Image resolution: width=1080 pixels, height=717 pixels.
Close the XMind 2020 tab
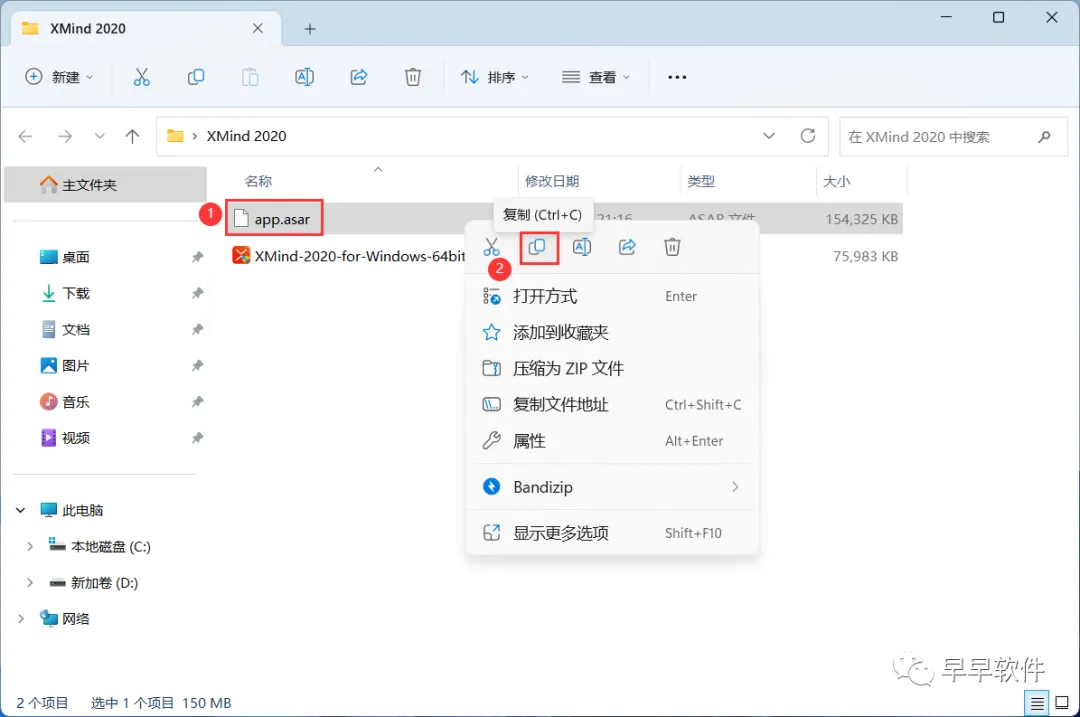click(258, 28)
